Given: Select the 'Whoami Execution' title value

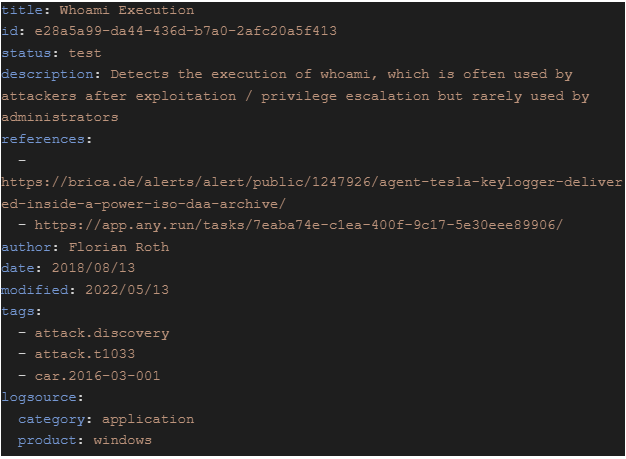Looking at the screenshot, I should point(127,10).
